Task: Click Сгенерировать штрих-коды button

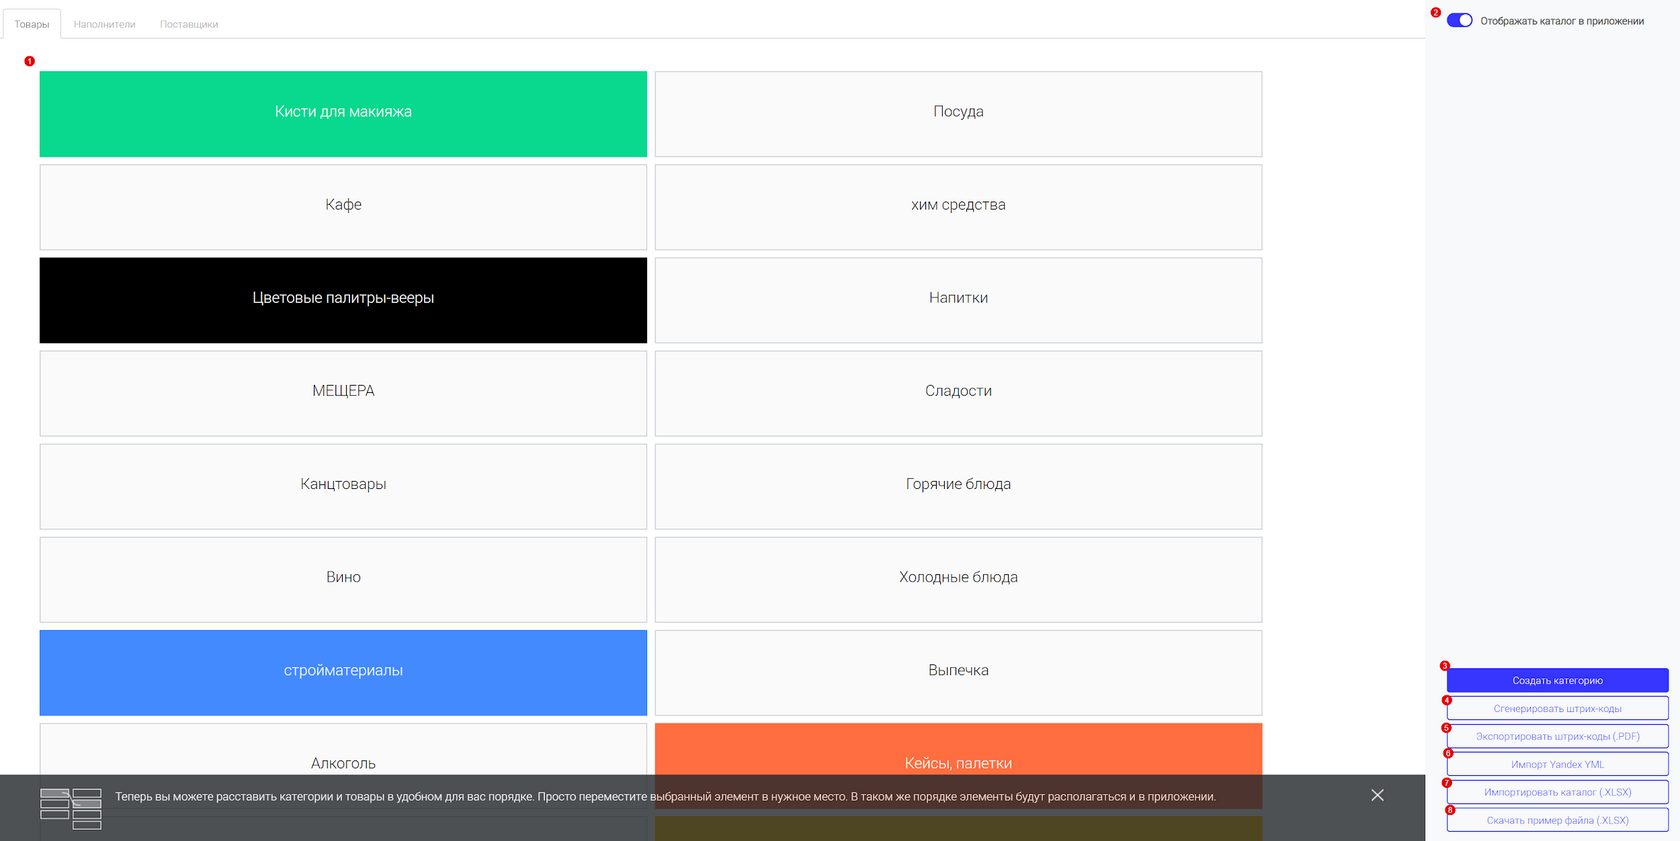Action: tap(1557, 708)
